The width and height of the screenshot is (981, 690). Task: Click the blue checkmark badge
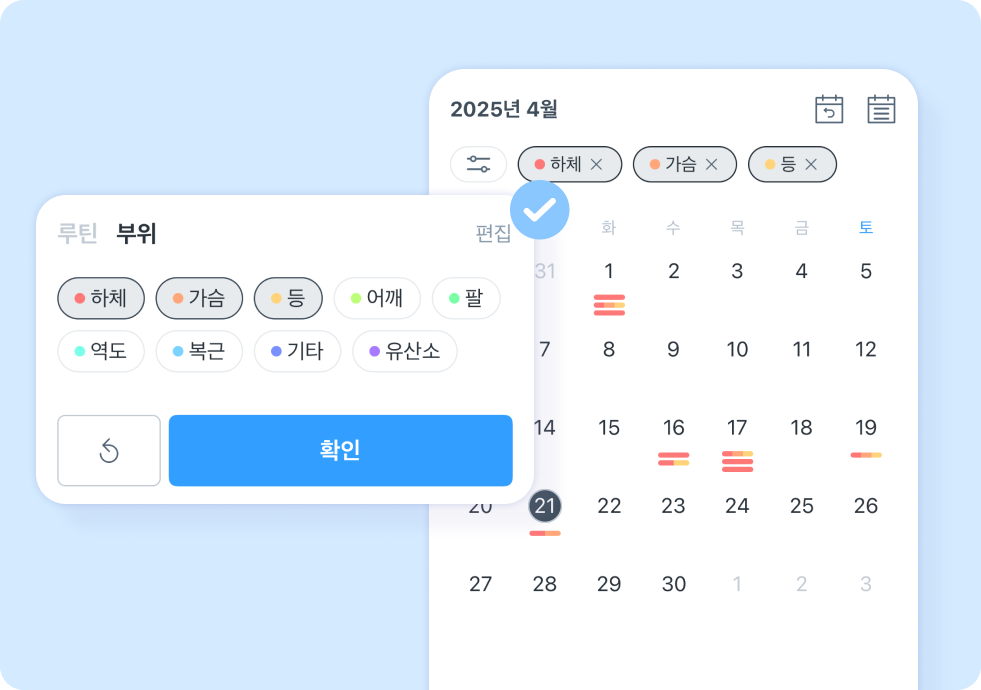[539, 210]
